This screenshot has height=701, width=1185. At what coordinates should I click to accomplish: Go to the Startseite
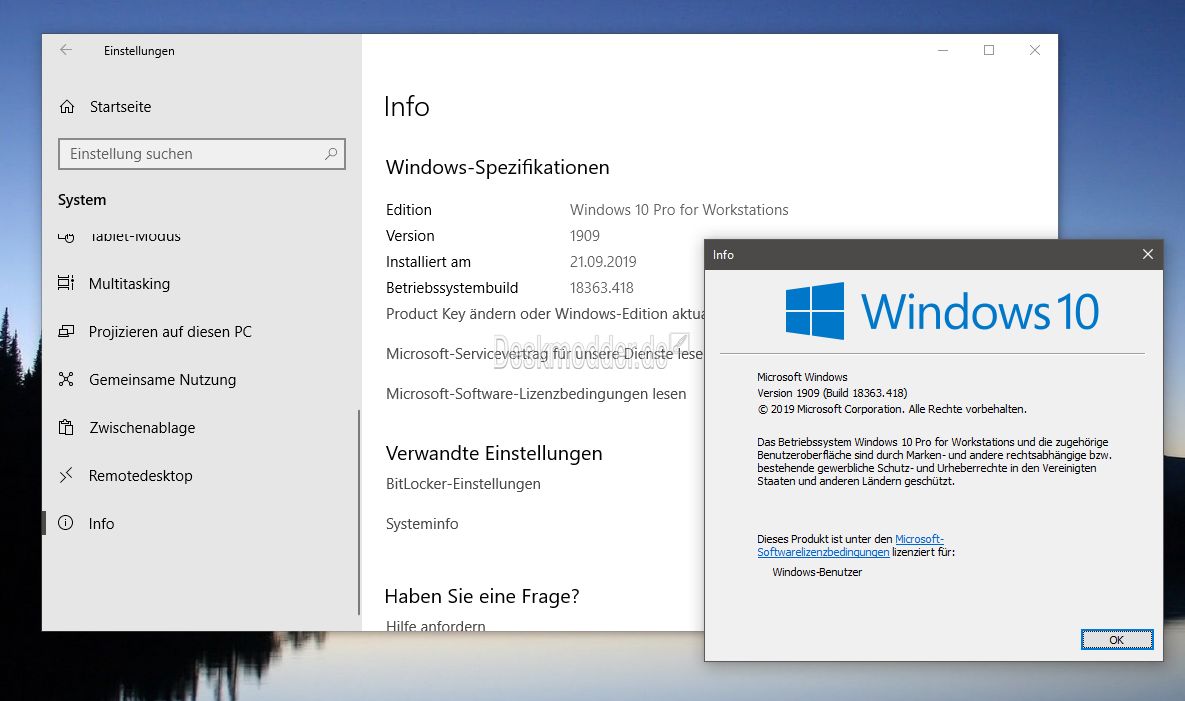120,107
